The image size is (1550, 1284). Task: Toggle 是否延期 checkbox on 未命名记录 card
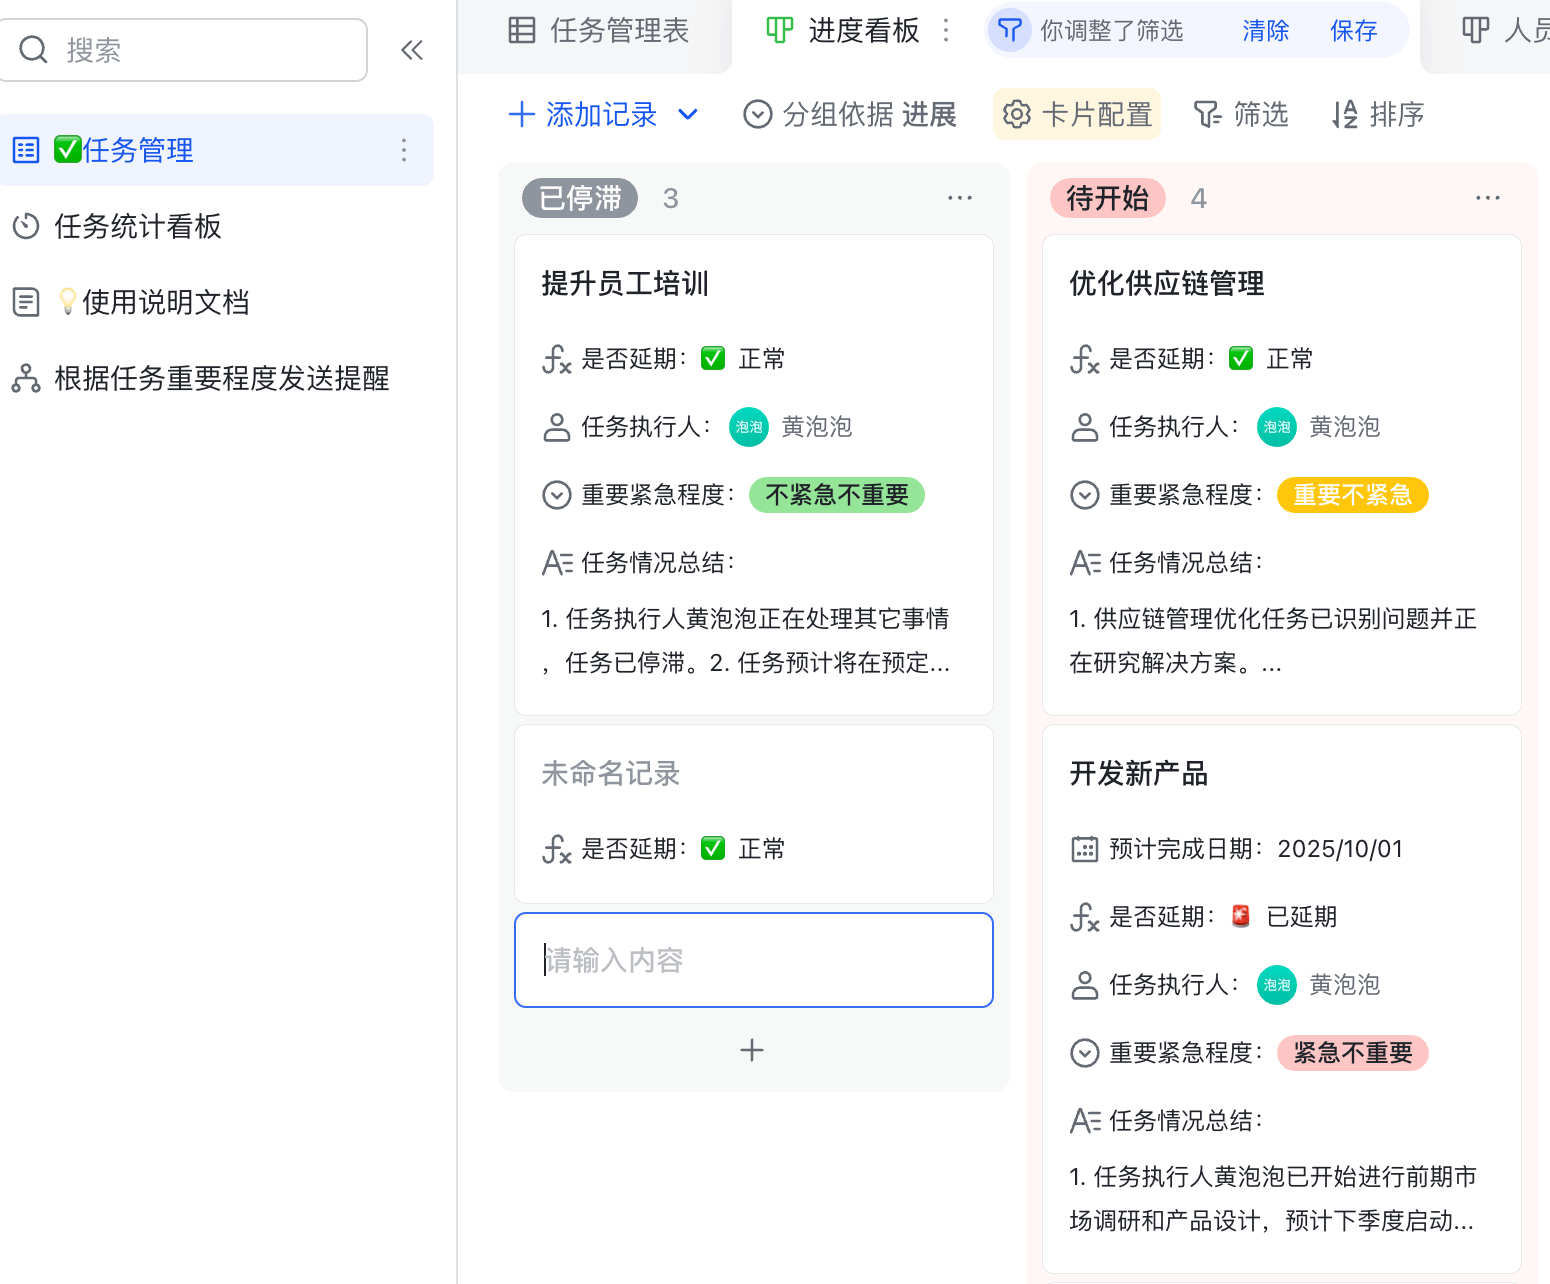[712, 847]
